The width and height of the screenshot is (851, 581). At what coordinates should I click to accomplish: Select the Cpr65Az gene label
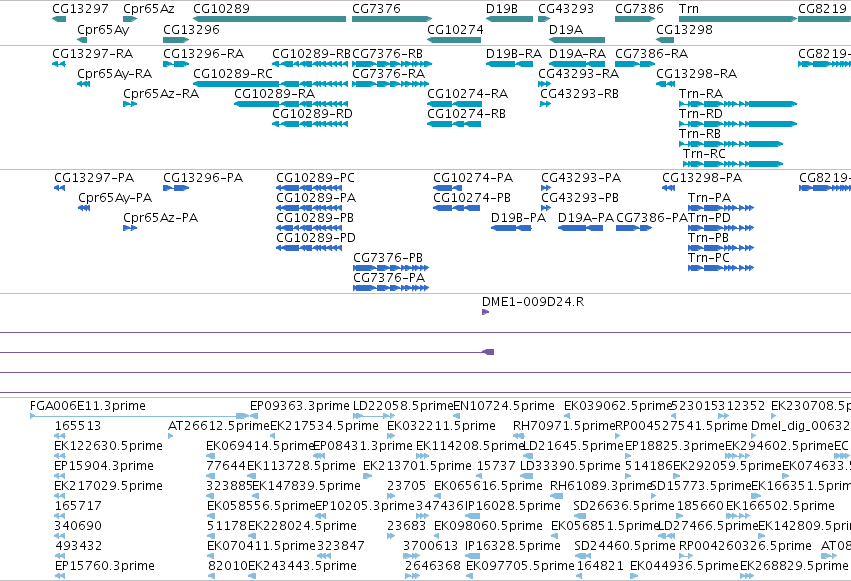coord(149,9)
